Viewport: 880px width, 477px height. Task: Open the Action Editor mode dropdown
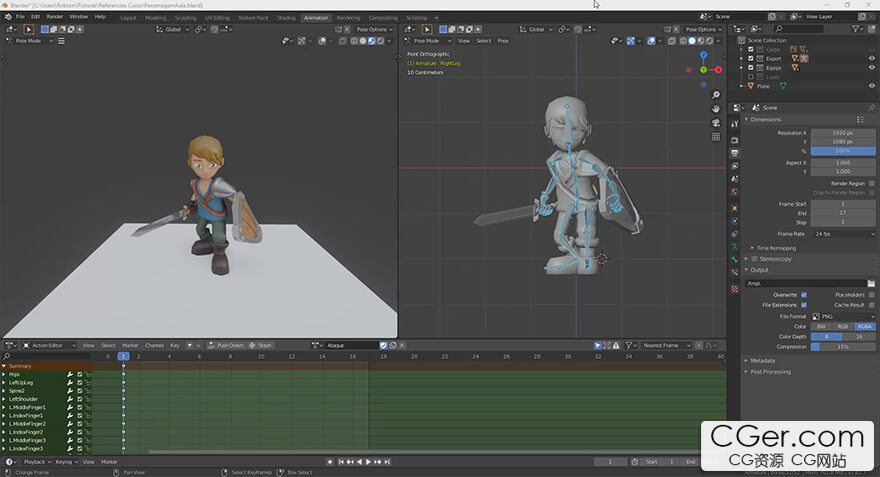pyautogui.click(x=49, y=345)
